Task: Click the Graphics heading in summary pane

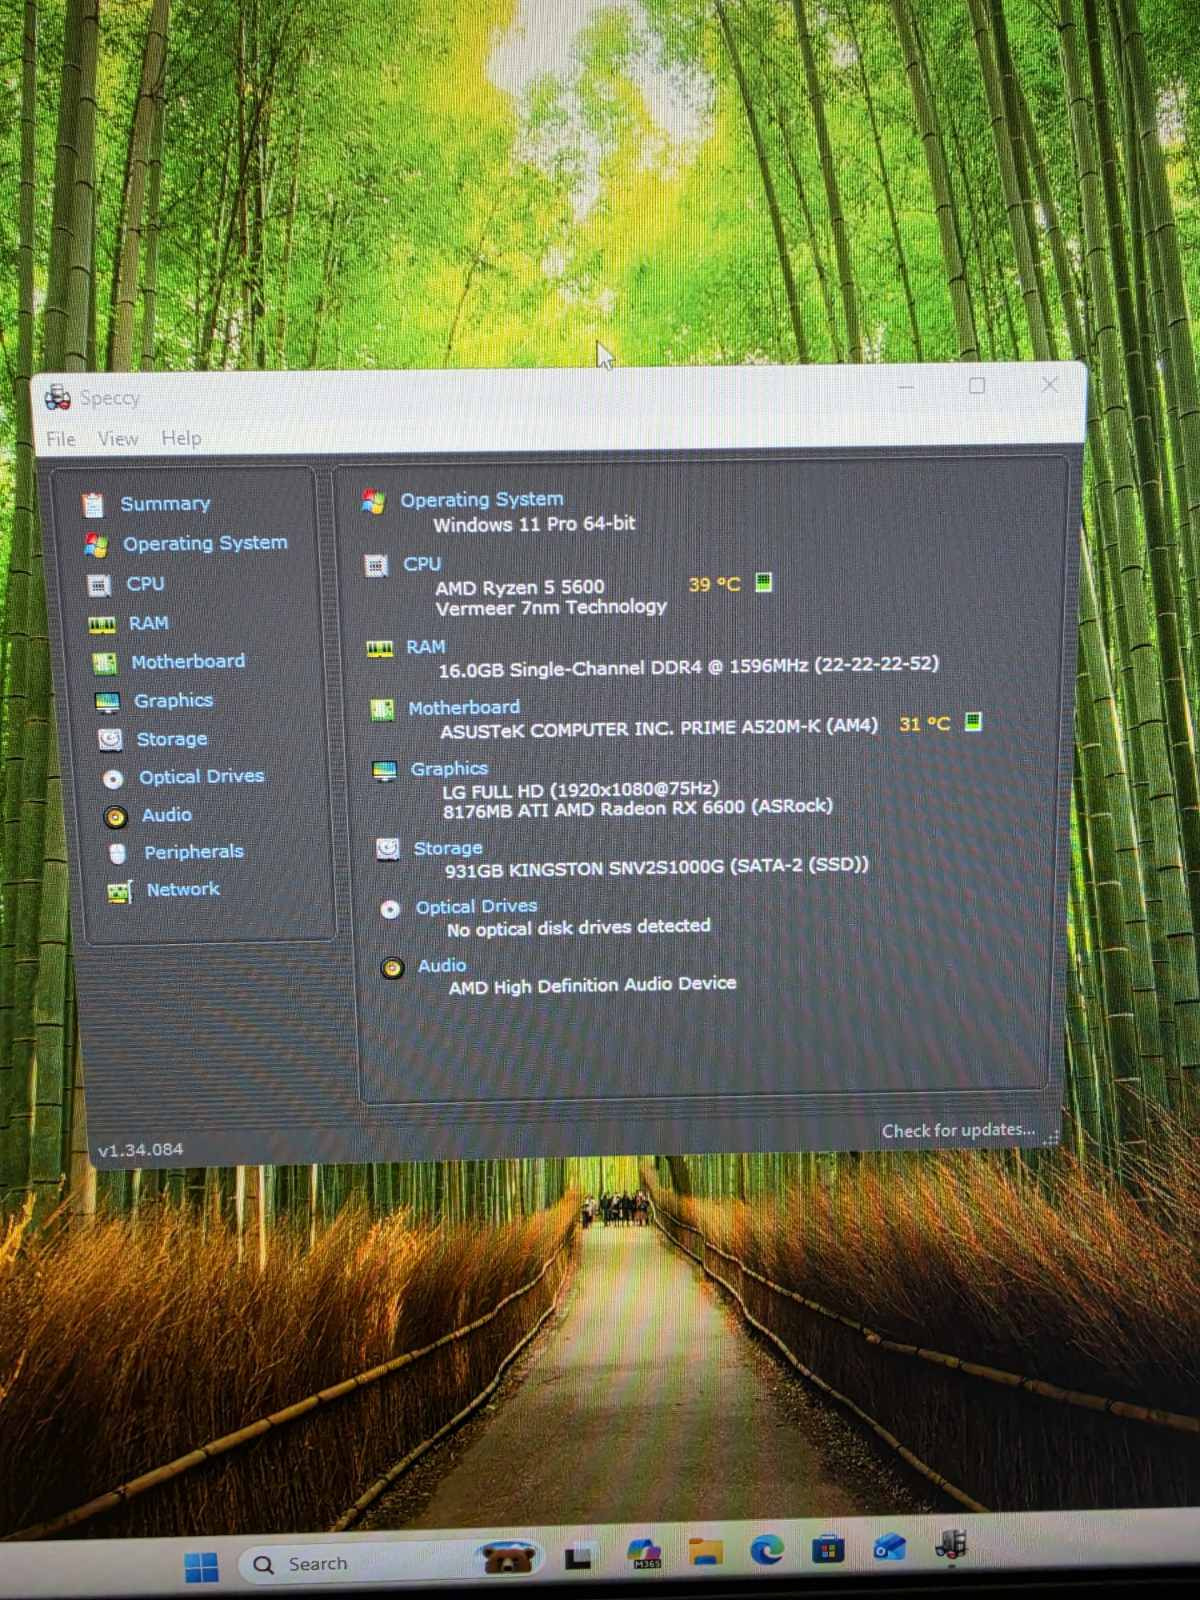Action: click(x=449, y=769)
